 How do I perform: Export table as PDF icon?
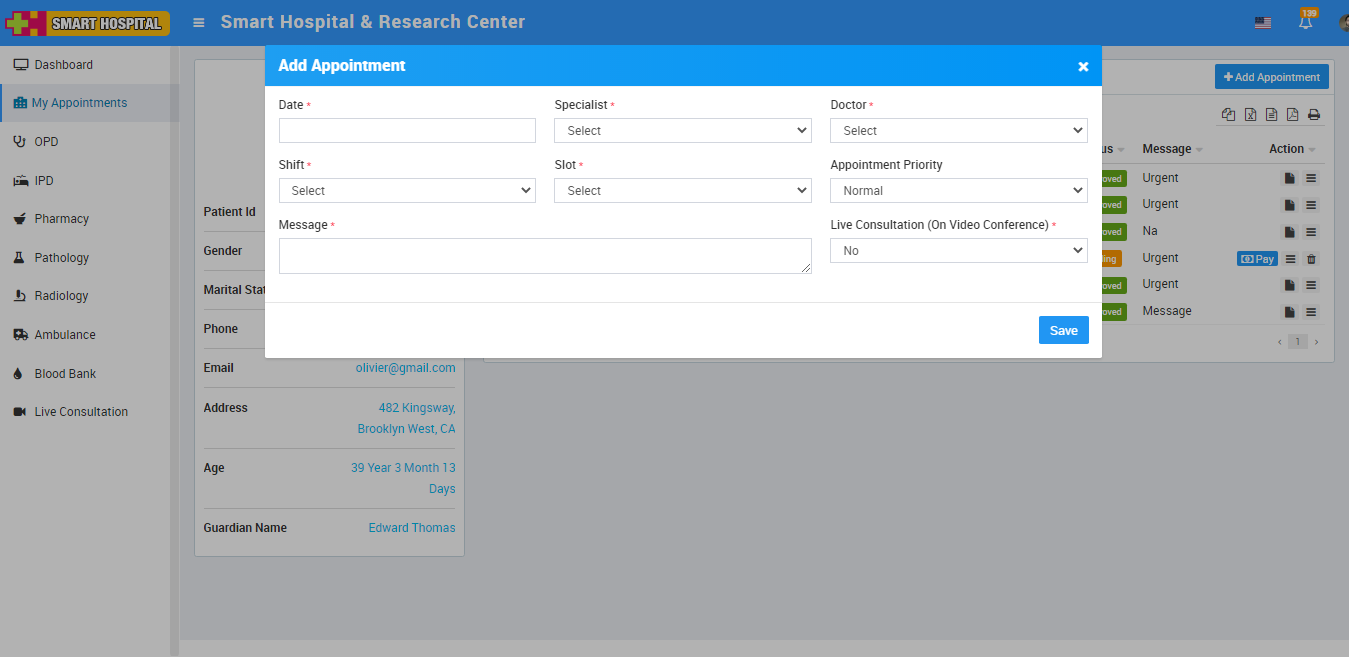pyautogui.click(x=1292, y=115)
